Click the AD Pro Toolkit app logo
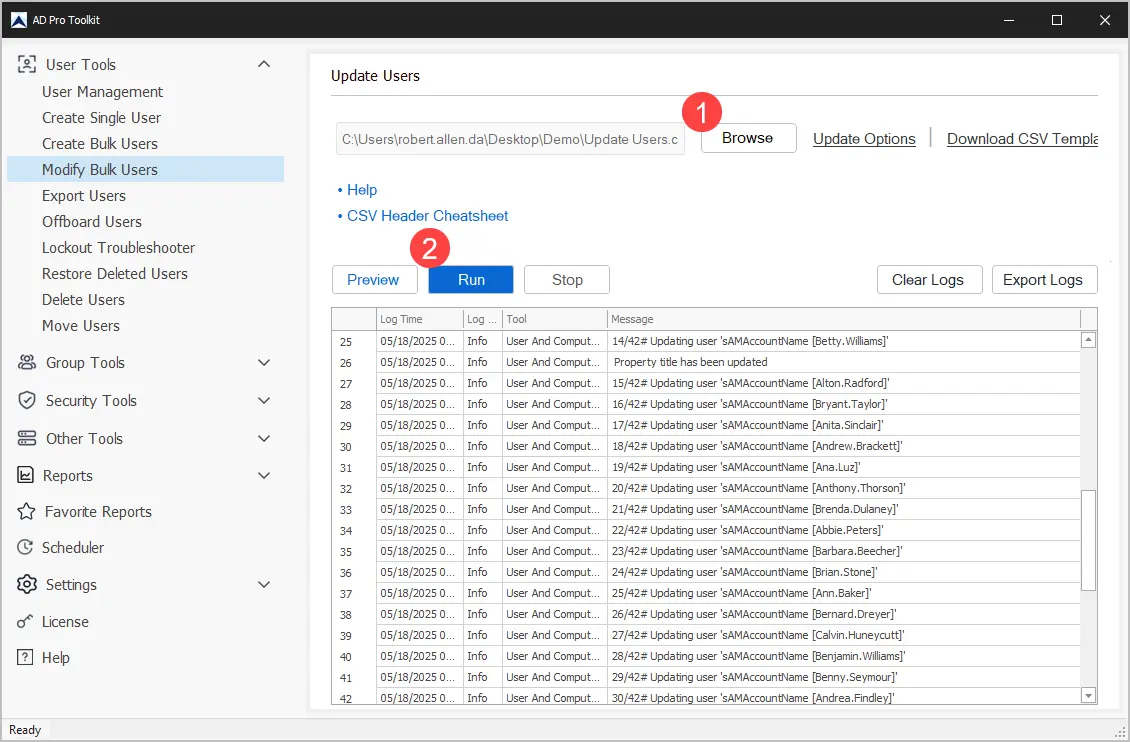1130x742 pixels. pyautogui.click(x=19, y=19)
